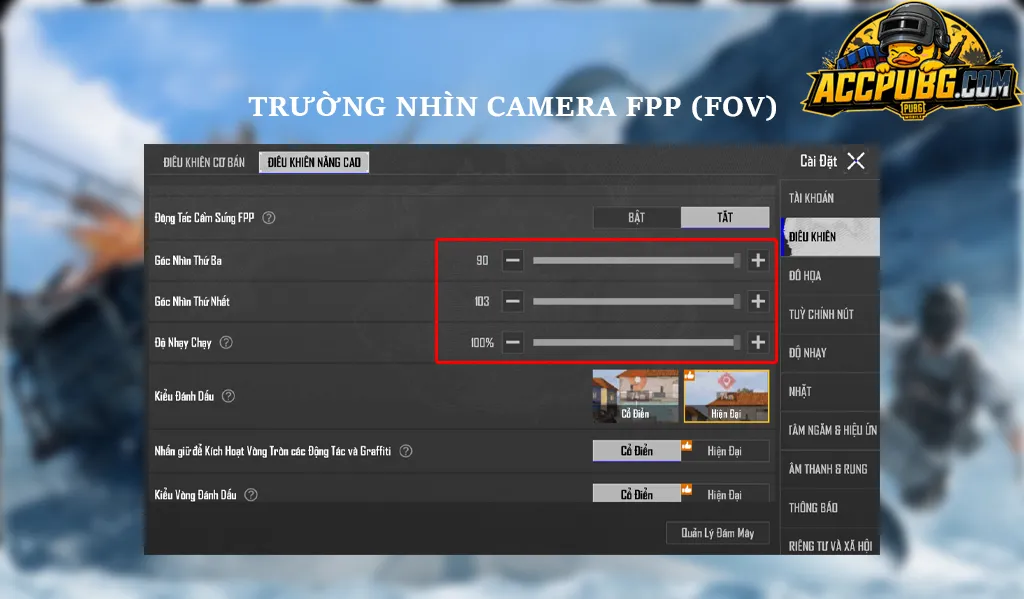
Task: Decrease Góc Nhìn Thứ Nhất with minus button
Action: 513,301
